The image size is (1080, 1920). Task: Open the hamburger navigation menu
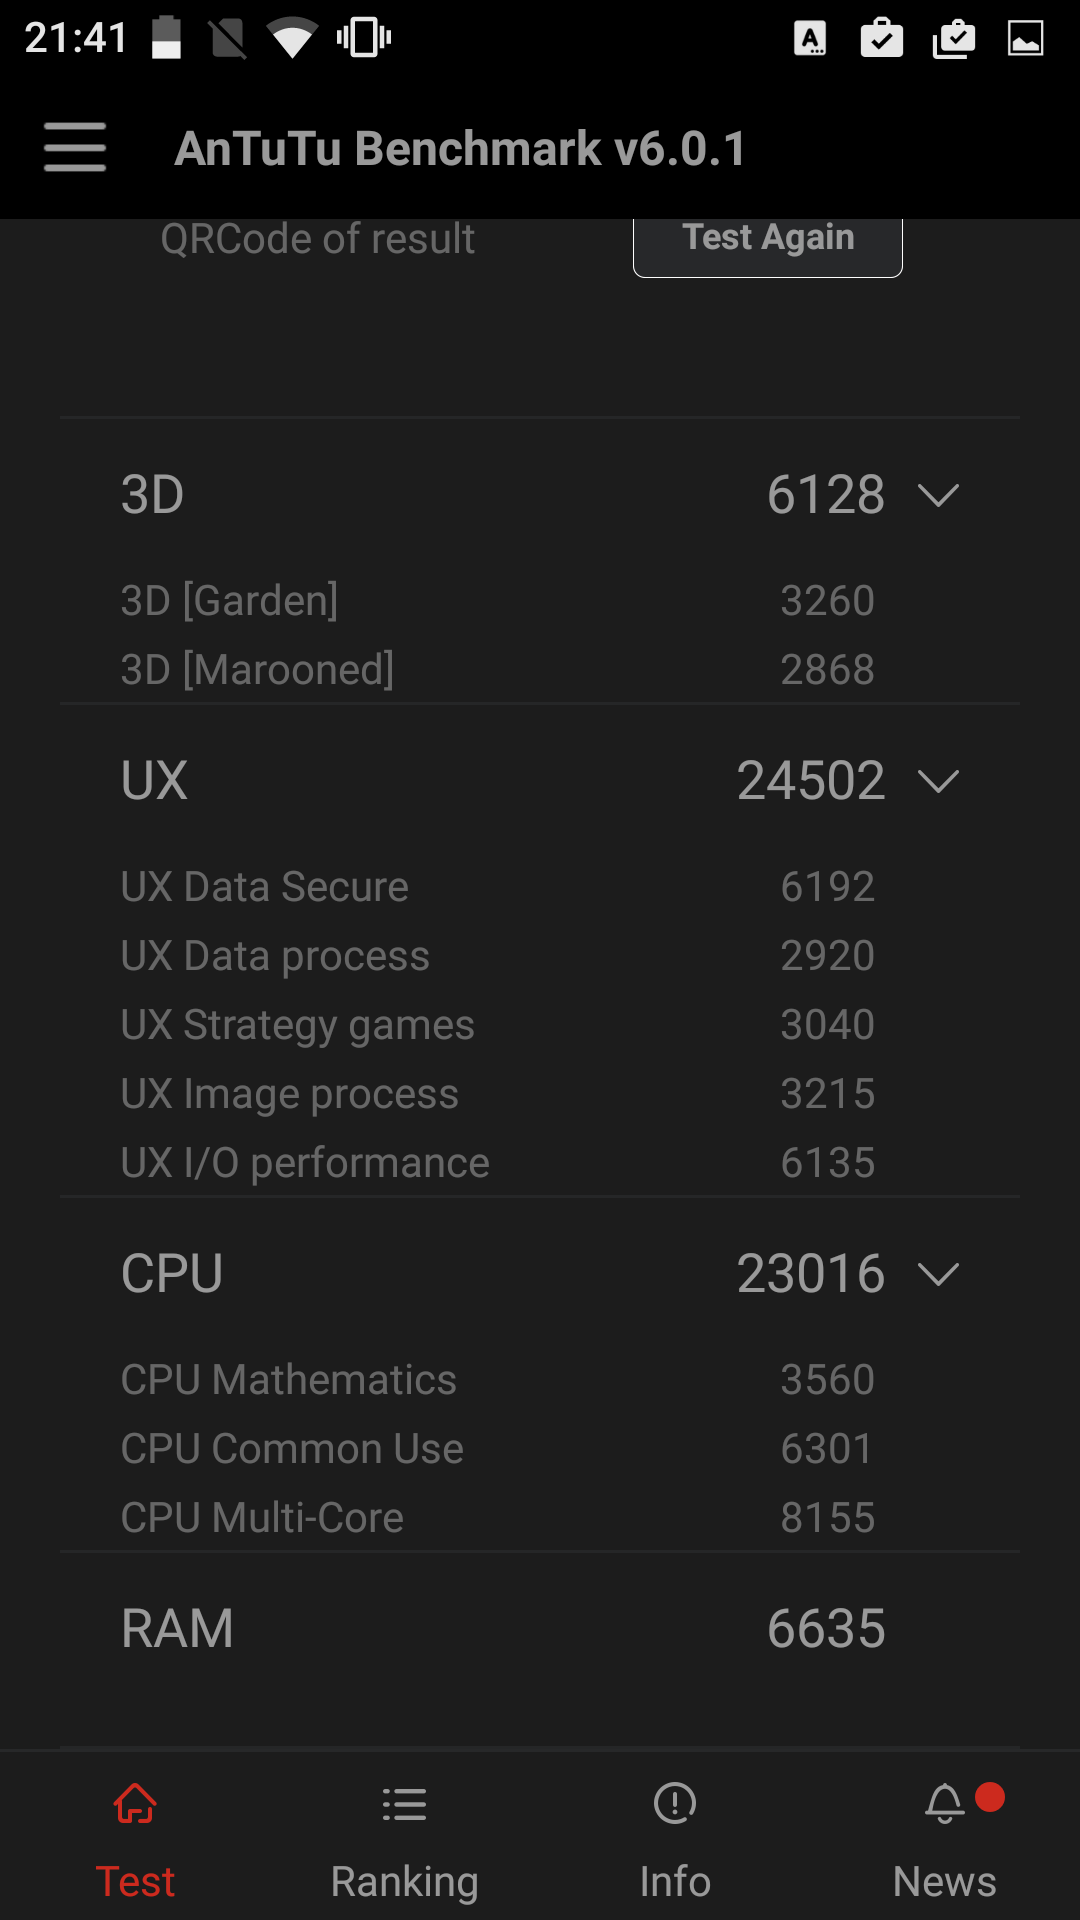tap(75, 147)
